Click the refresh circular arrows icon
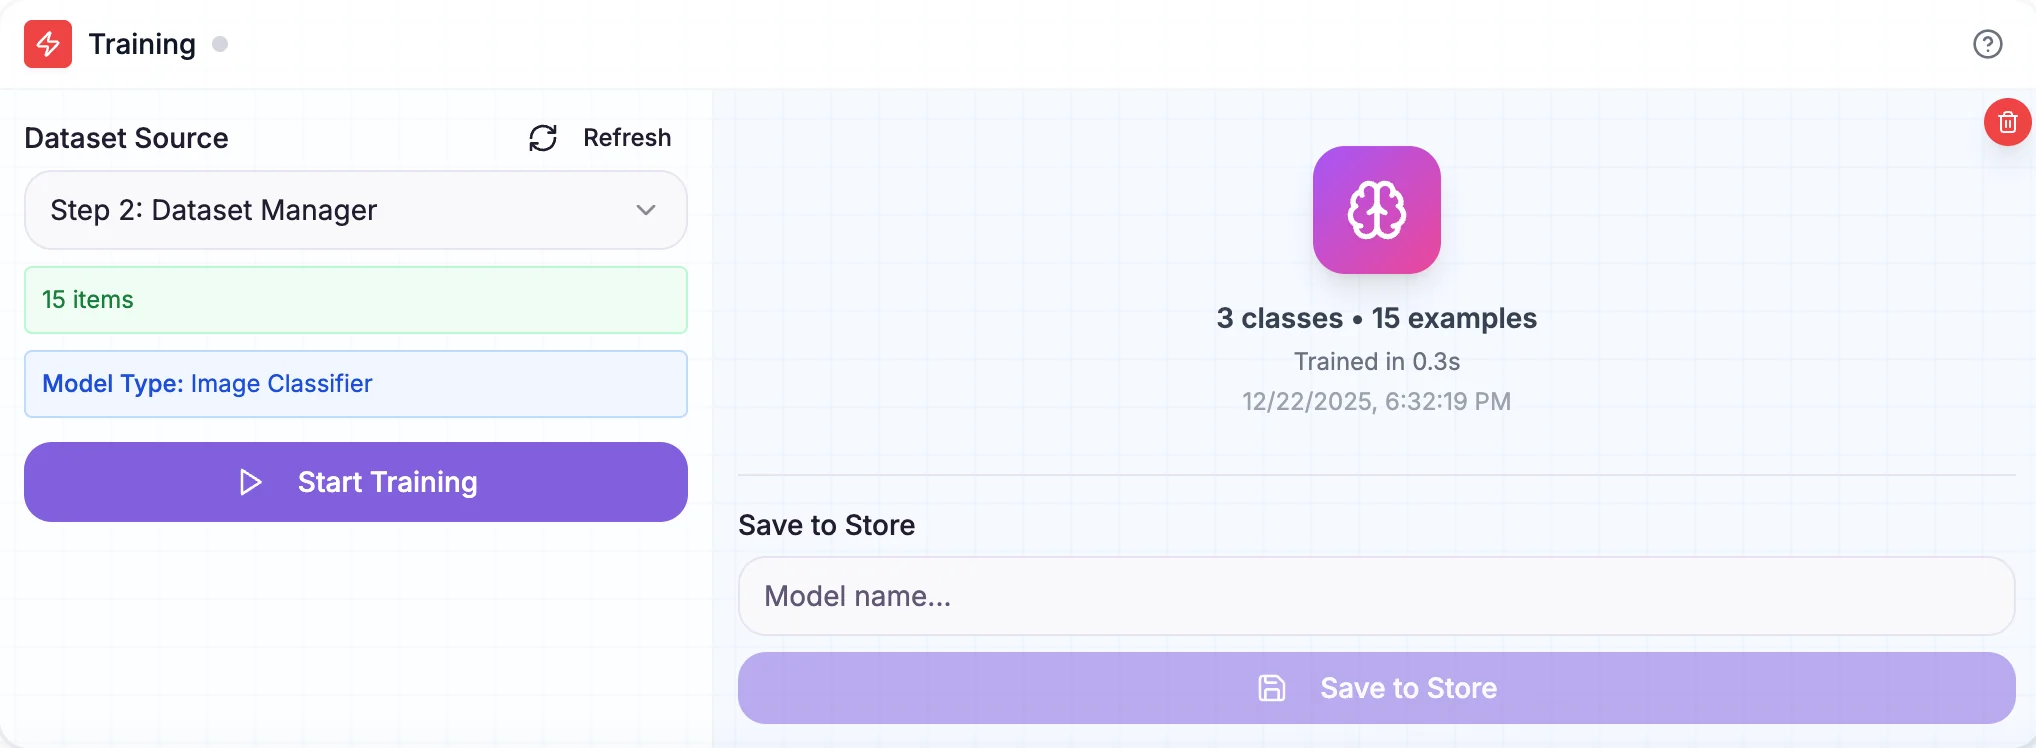The width and height of the screenshot is (2036, 748). (541, 138)
